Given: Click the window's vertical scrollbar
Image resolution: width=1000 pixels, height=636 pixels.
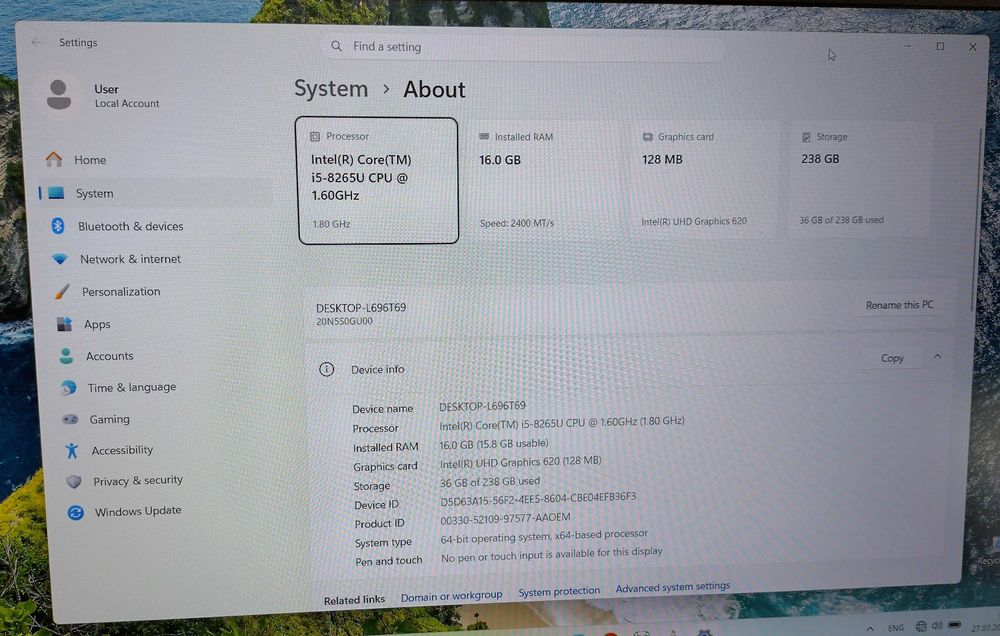Looking at the screenshot, I should (x=977, y=220).
